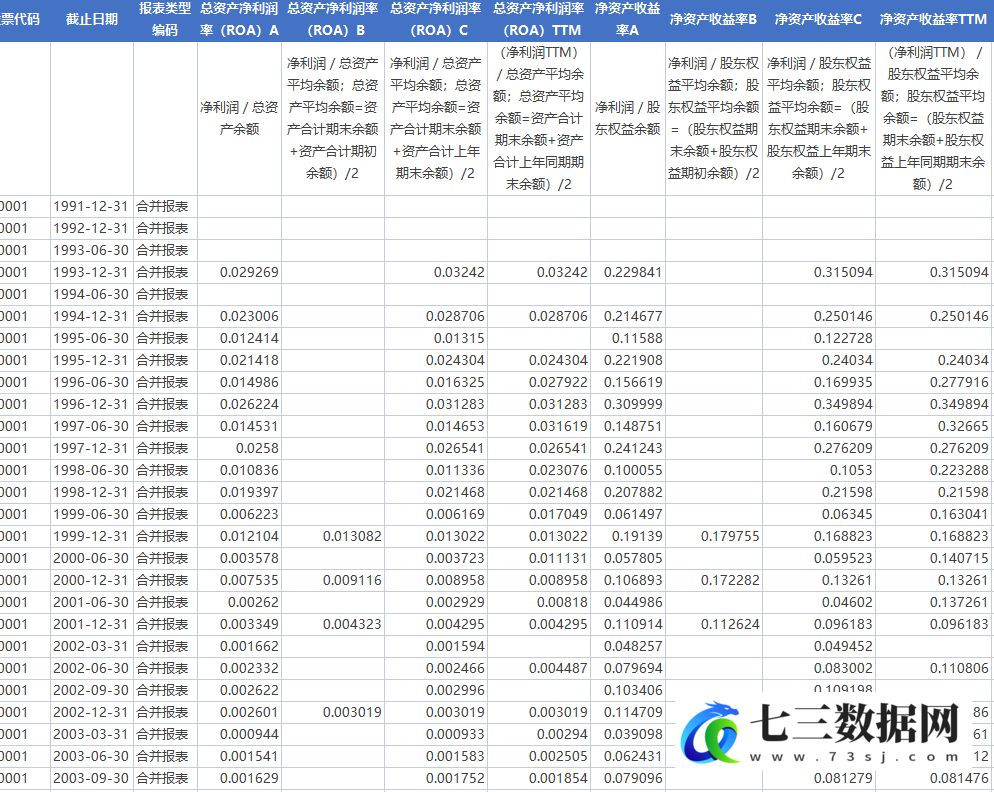Click the cell showing 0.32665
This screenshot has width=994, height=792.
click(933, 426)
